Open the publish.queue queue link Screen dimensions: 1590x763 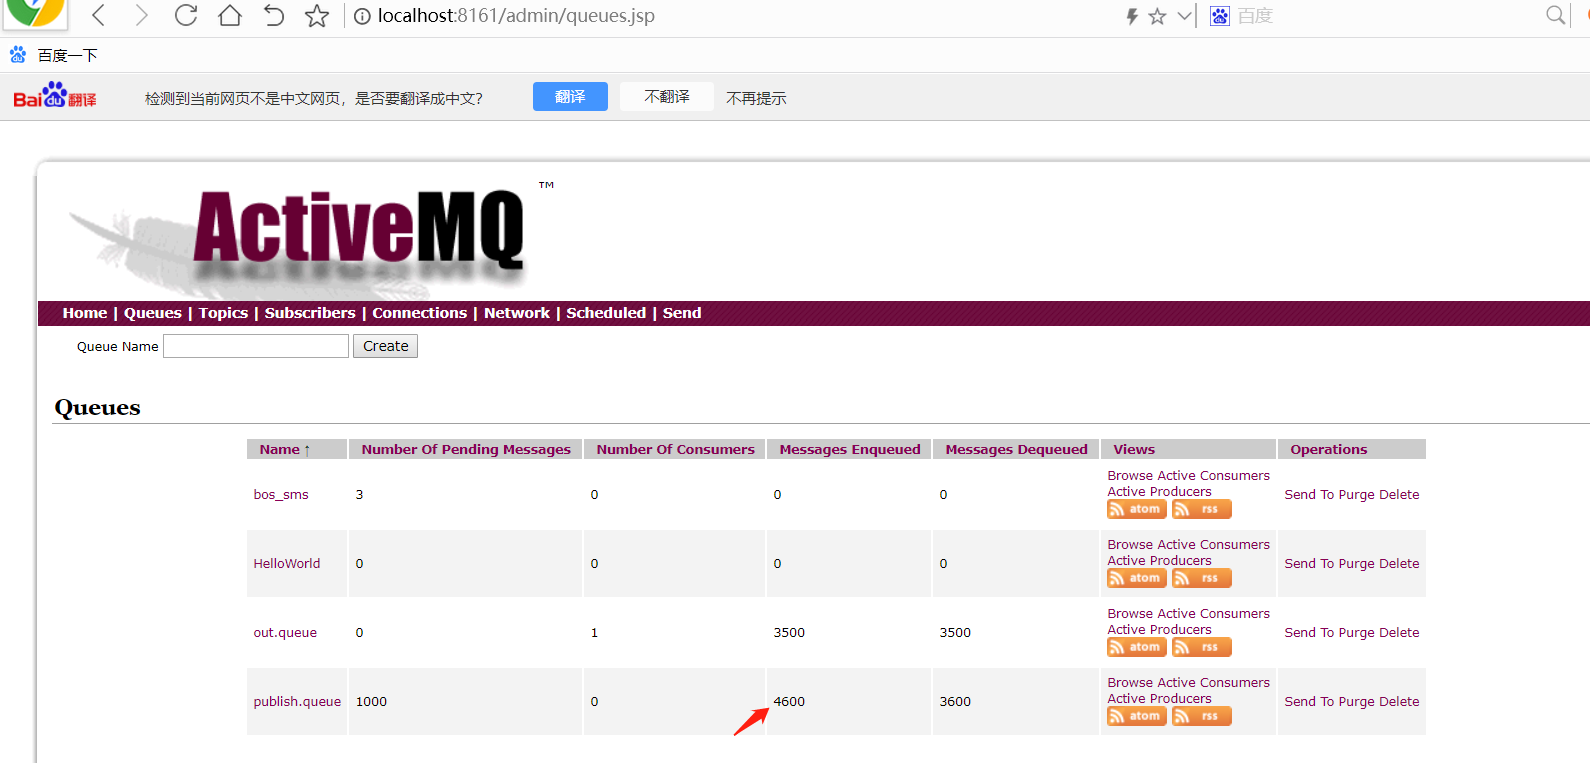(297, 702)
